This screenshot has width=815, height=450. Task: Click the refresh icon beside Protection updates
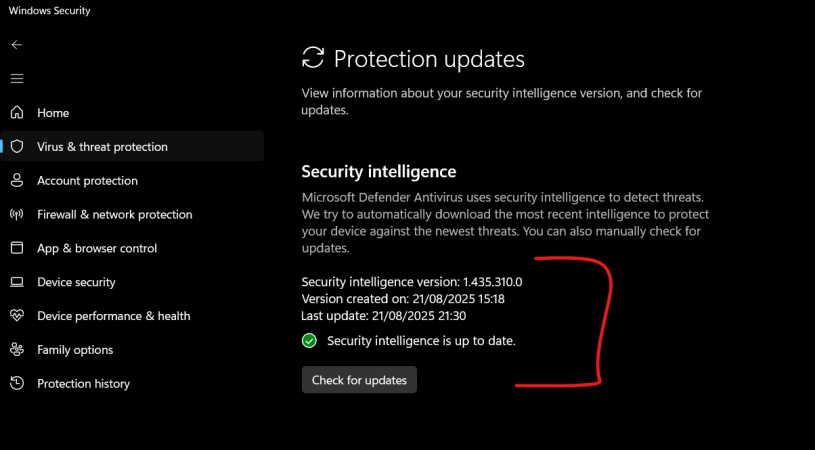(313, 58)
